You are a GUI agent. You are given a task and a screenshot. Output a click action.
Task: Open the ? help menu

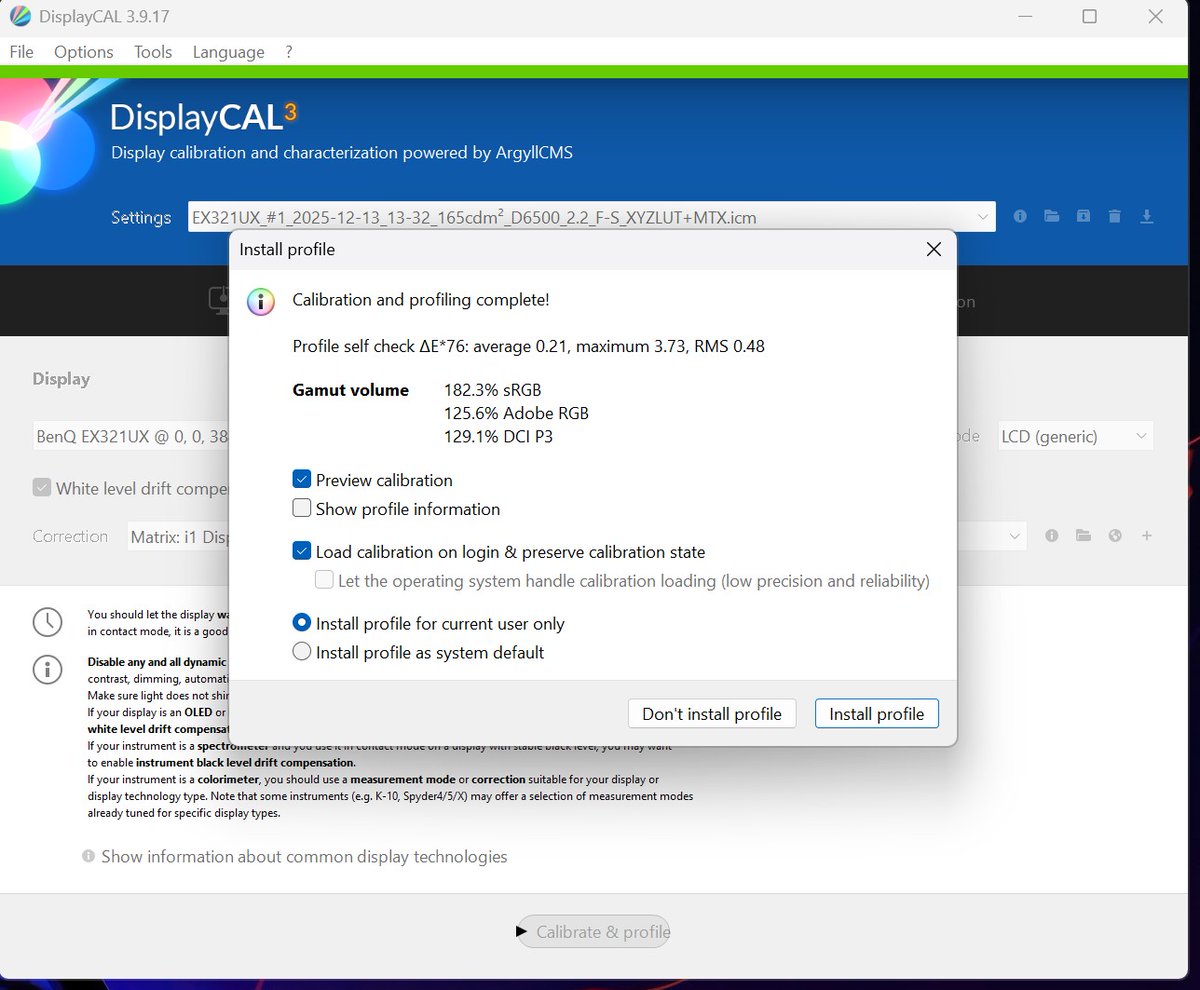pyautogui.click(x=289, y=52)
